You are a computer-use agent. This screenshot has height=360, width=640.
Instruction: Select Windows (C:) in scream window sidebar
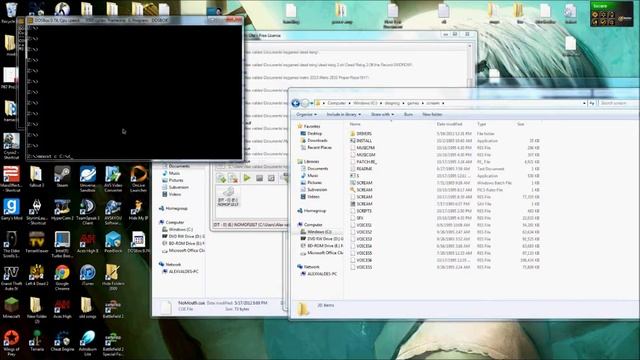click(319, 231)
